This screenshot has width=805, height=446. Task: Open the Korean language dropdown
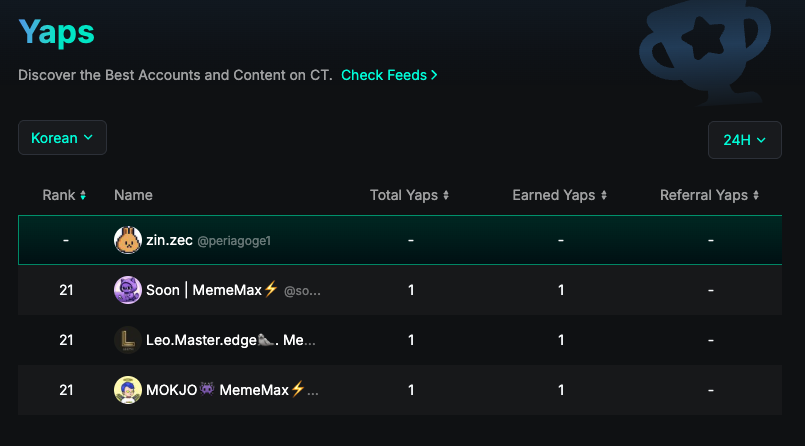pos(62,138)
